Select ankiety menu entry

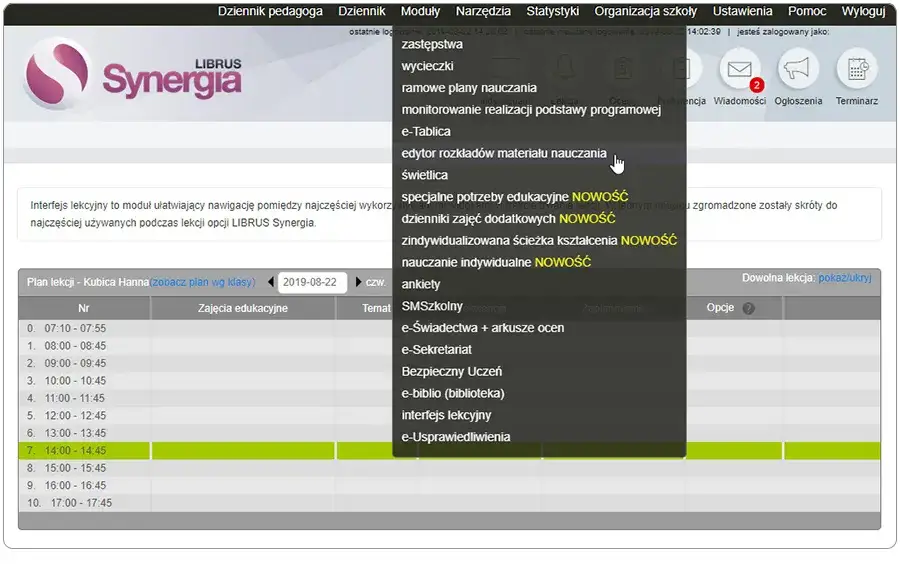tap(421, 284)
